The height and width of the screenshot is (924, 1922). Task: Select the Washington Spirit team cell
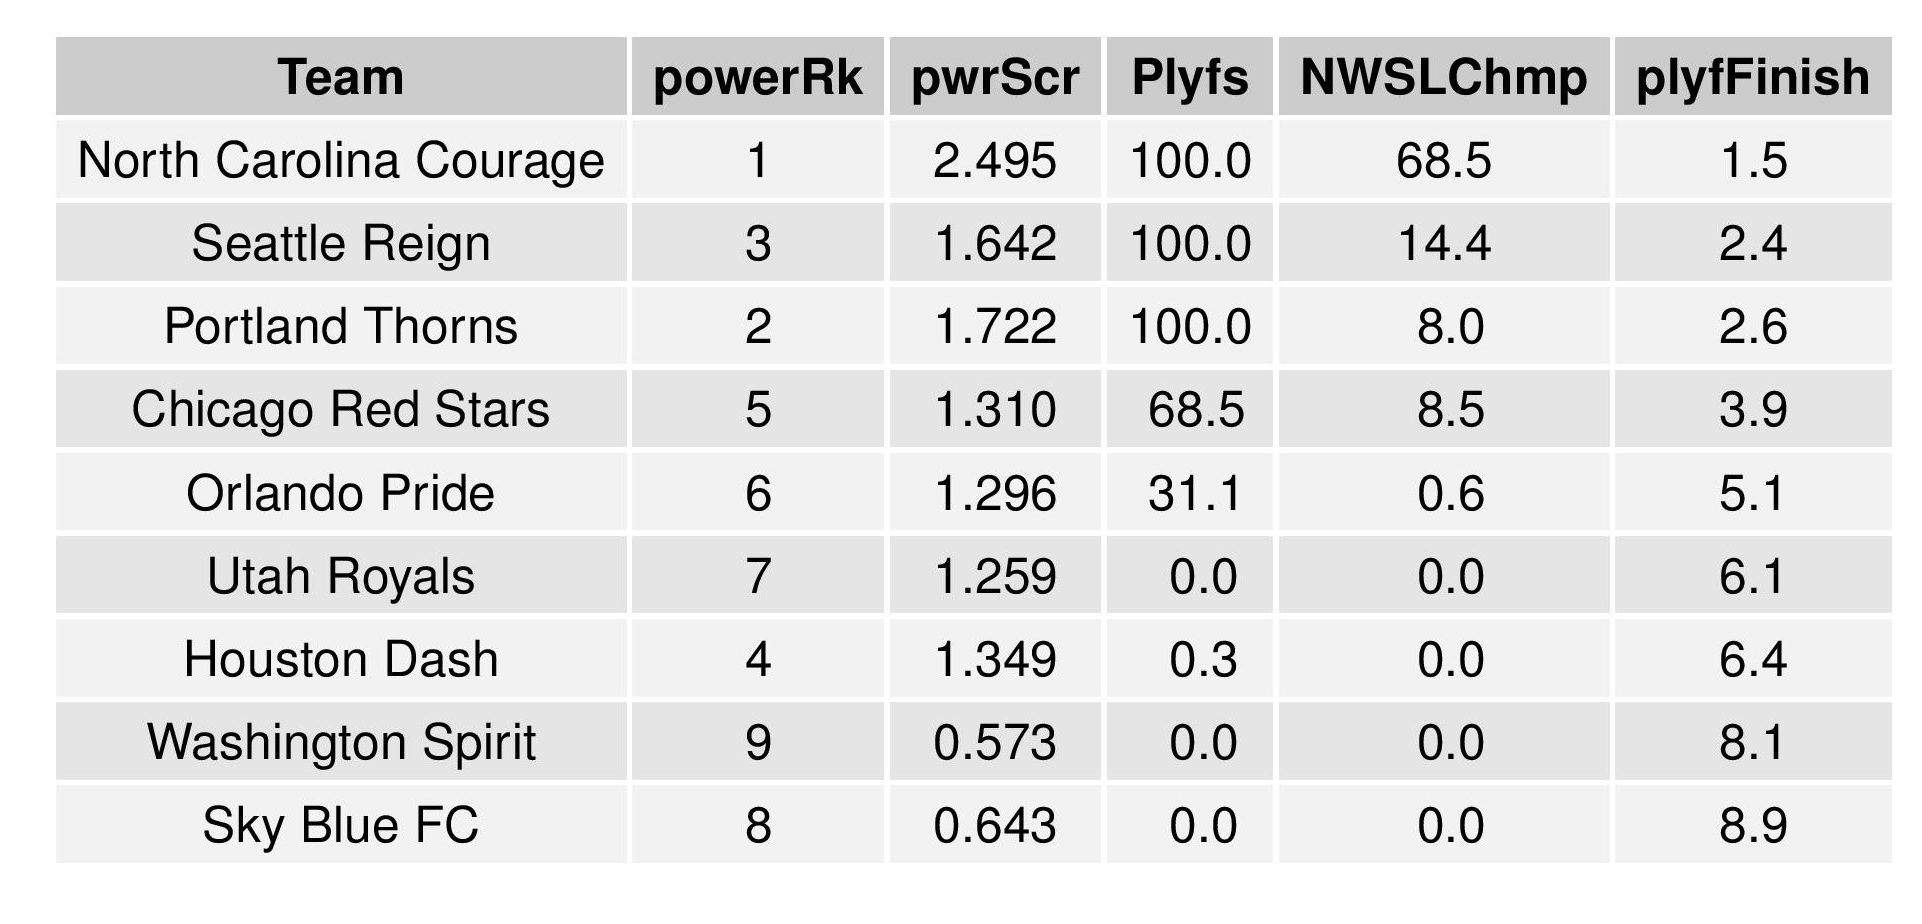[x=341, y=742]
